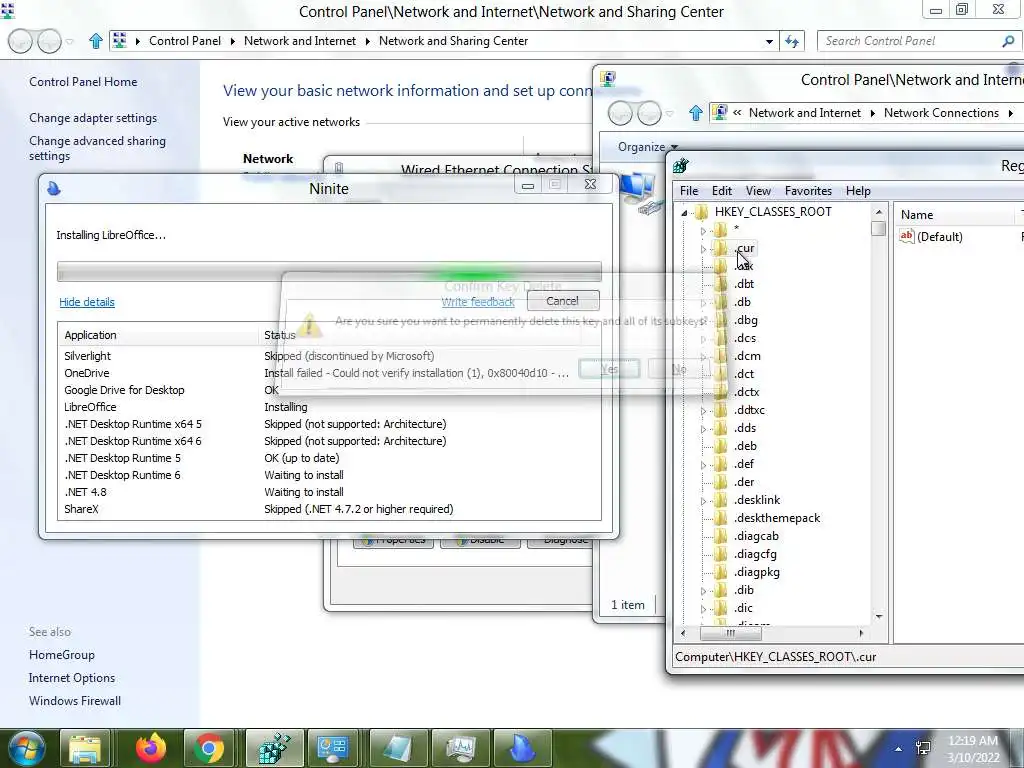
Task: Click the Network Connections breadcrumb
Action: [x=941, y=113]
